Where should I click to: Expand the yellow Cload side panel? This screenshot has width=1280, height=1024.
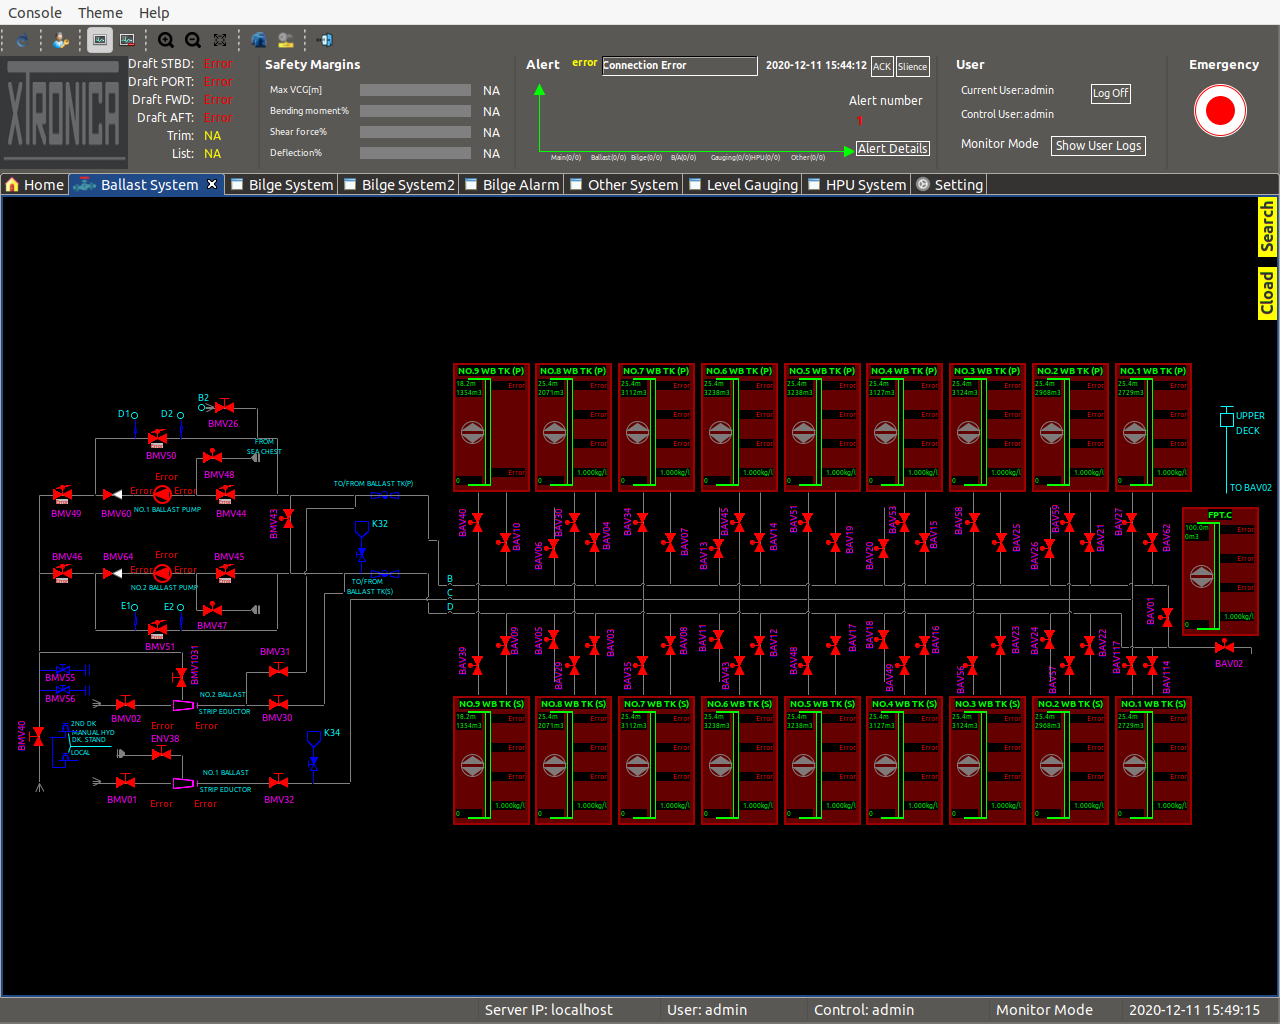[x=1267, y=293]
